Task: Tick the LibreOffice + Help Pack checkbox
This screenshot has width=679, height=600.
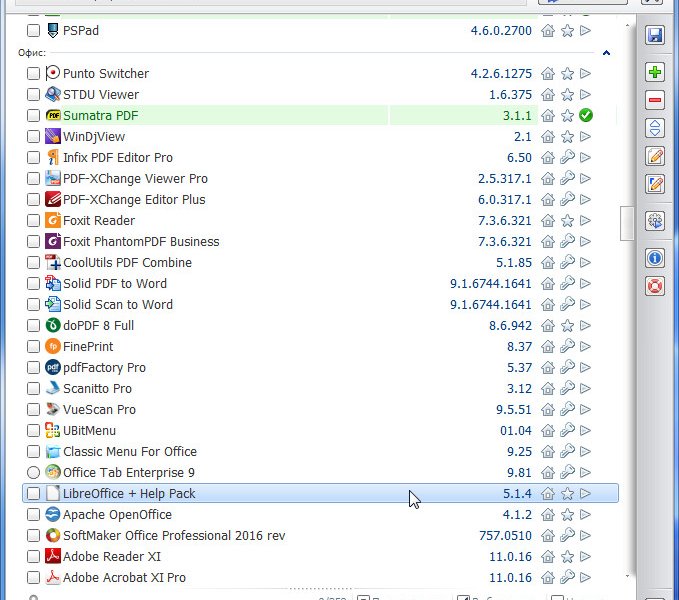Action: pyautogui.click(x=33, y=494)
